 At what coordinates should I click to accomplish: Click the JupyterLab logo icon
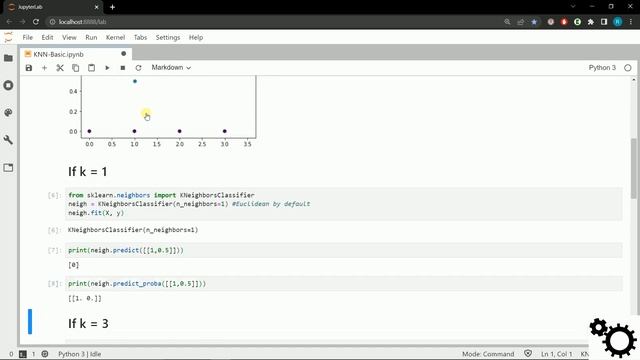[x=8, y=37]
